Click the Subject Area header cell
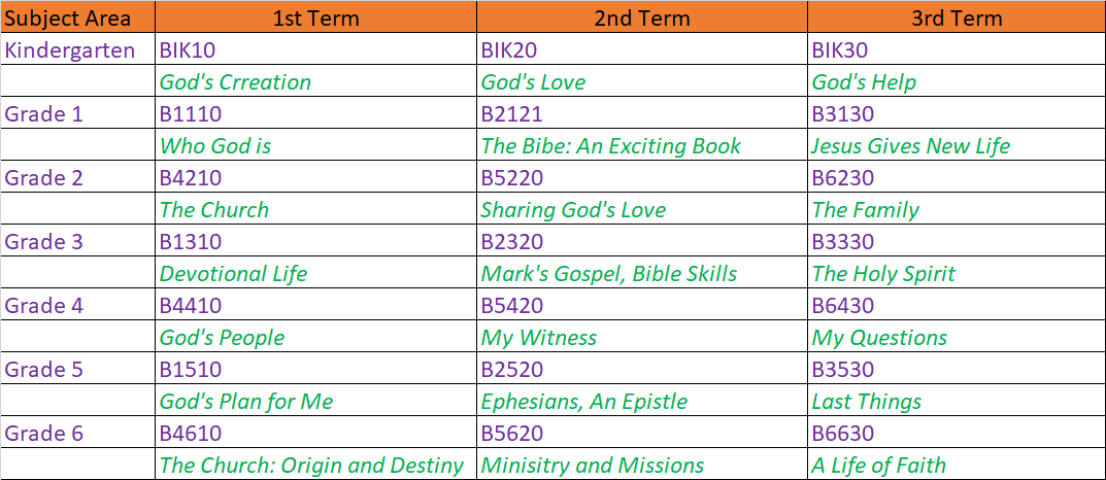This screenshot has height=480, width=1106. [x=68, y=17]
